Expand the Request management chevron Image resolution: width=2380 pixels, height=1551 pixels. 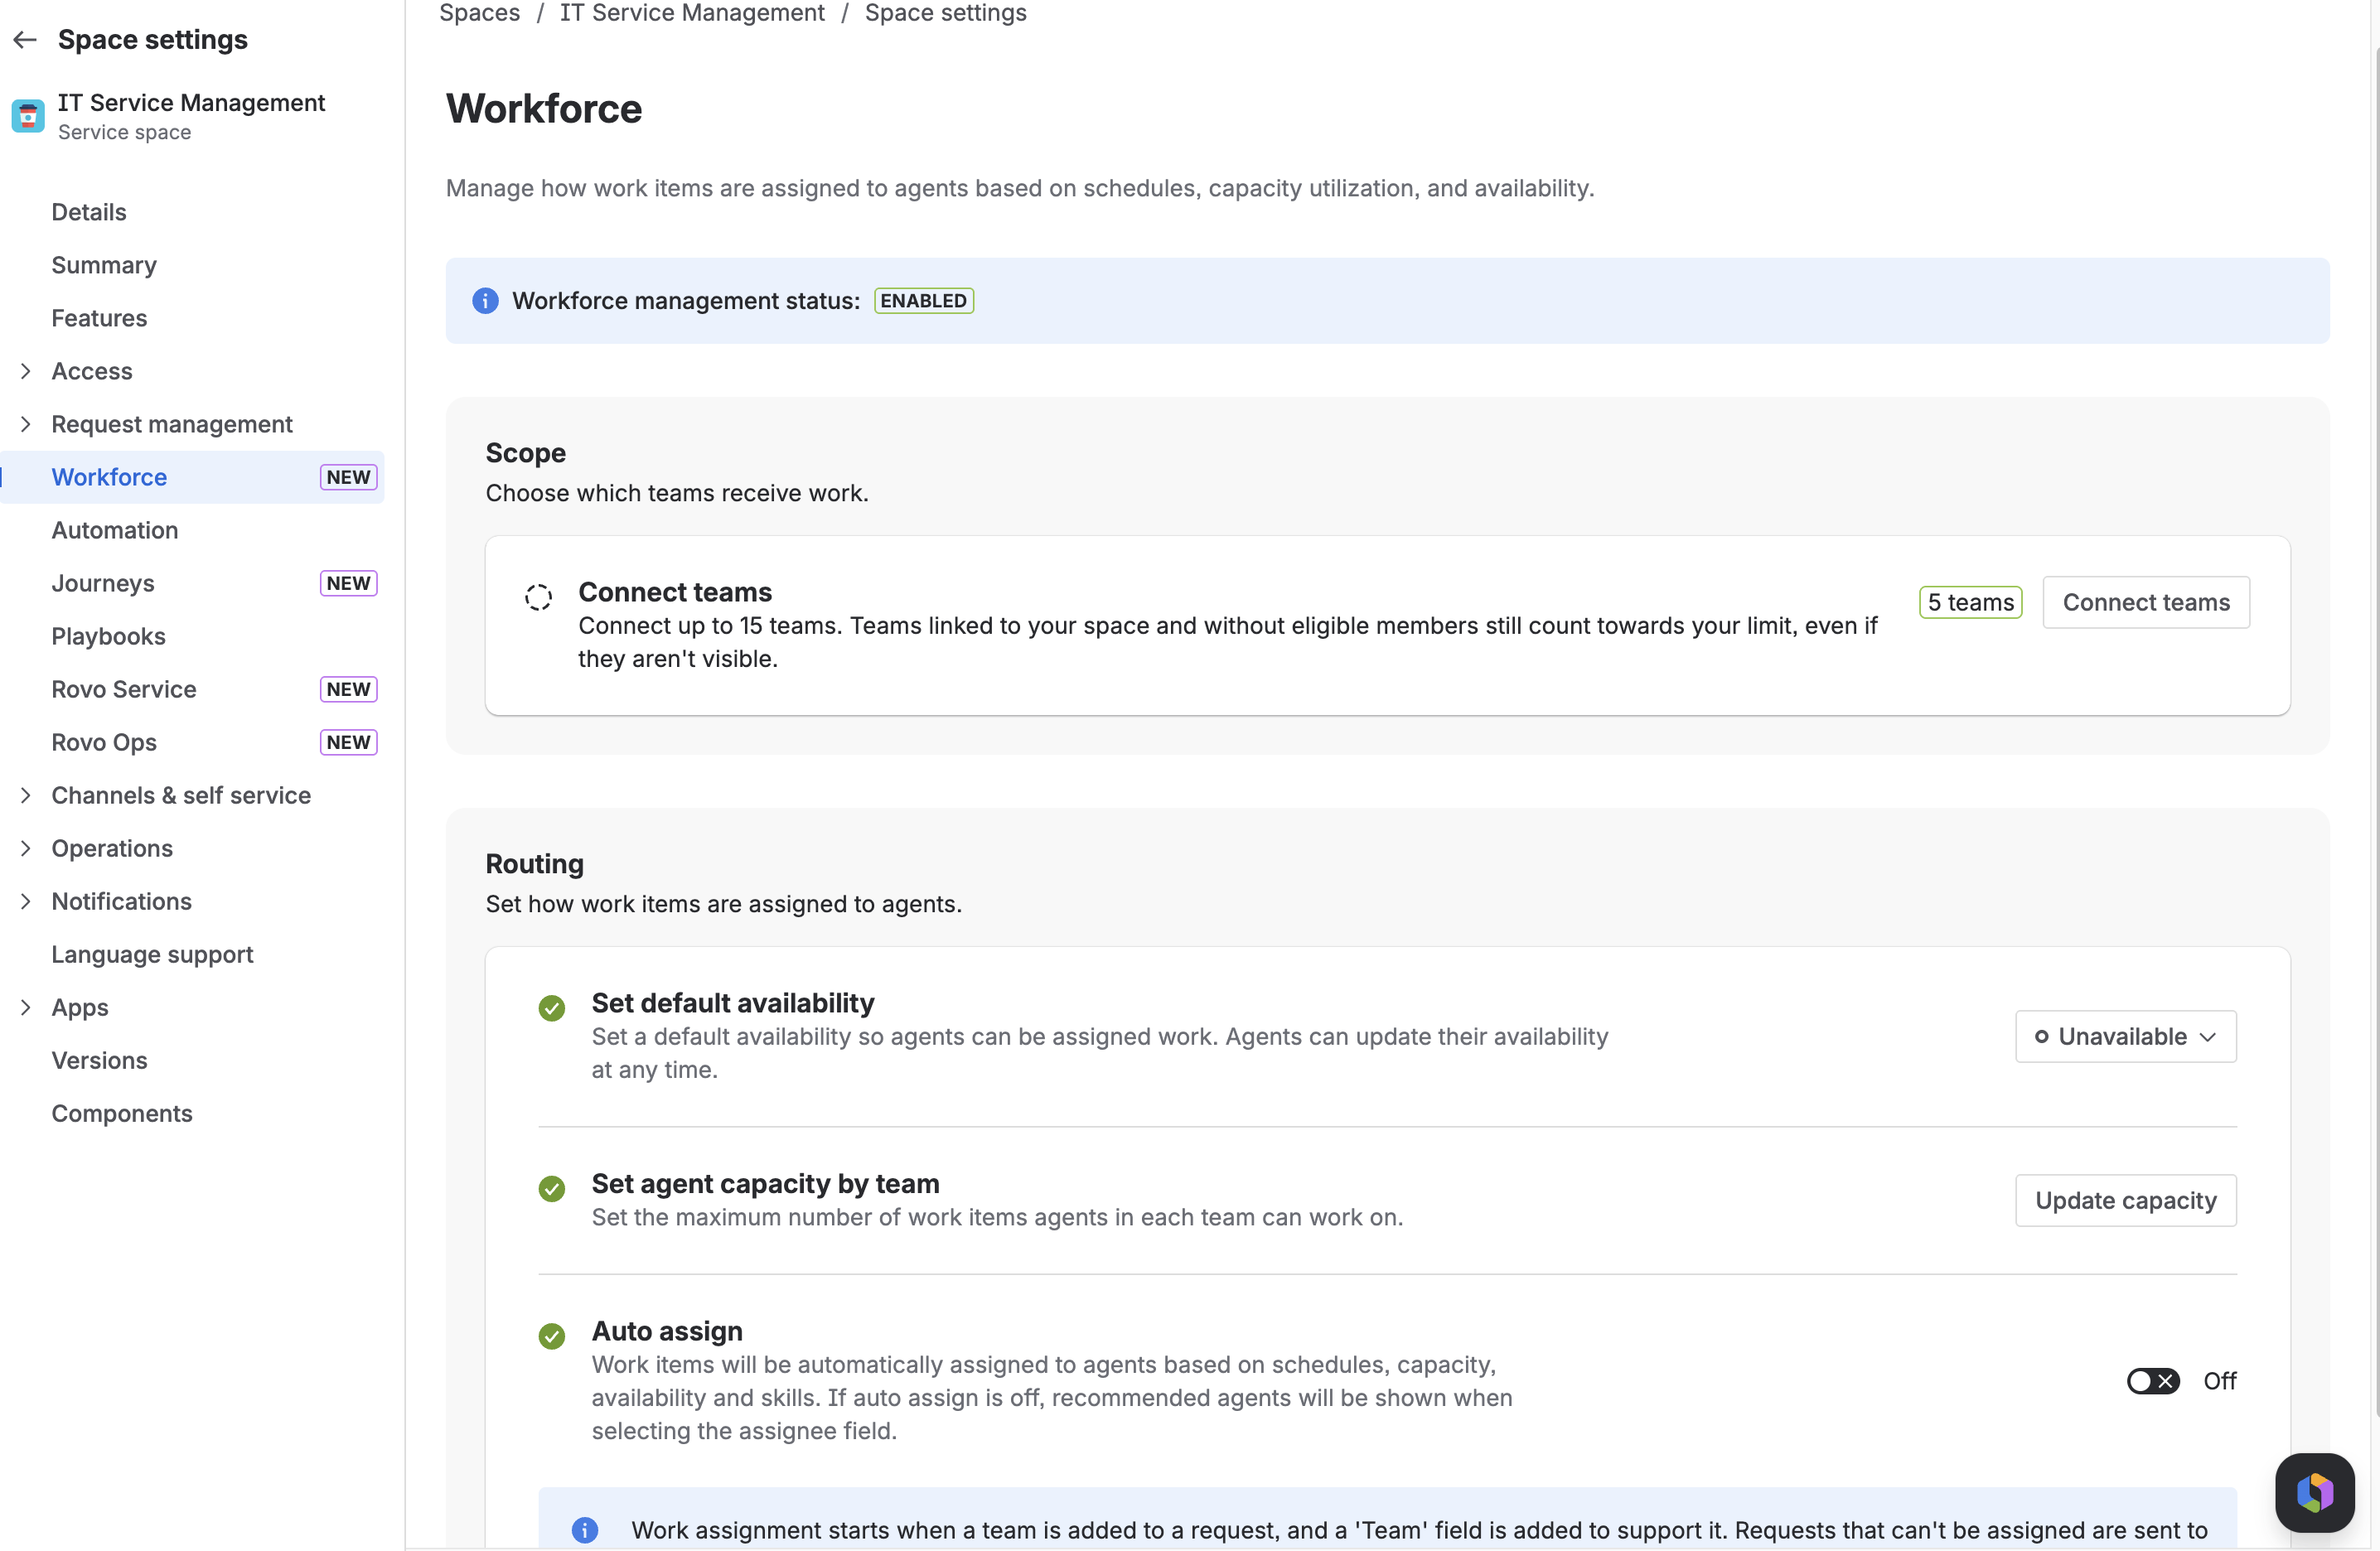26,424
